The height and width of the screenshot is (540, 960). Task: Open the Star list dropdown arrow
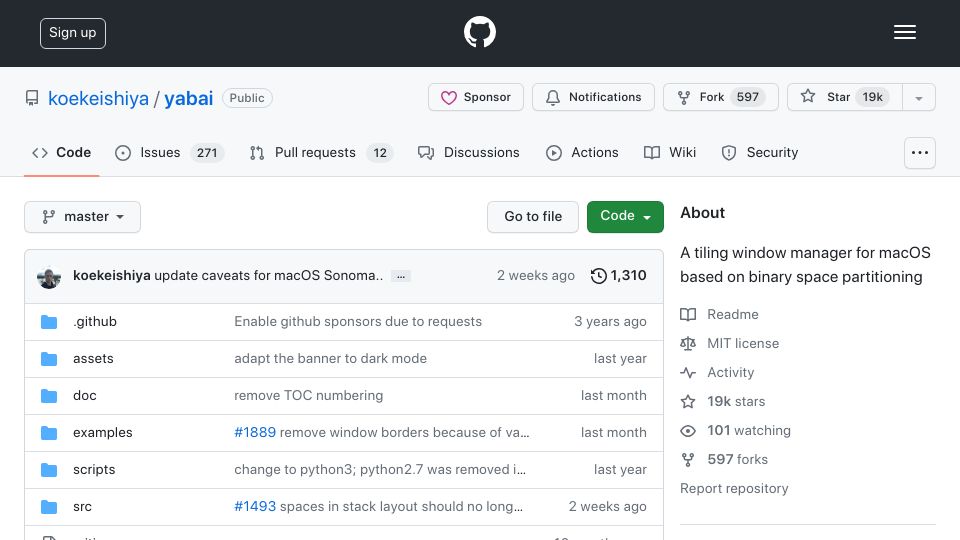(x=918, y=97)
